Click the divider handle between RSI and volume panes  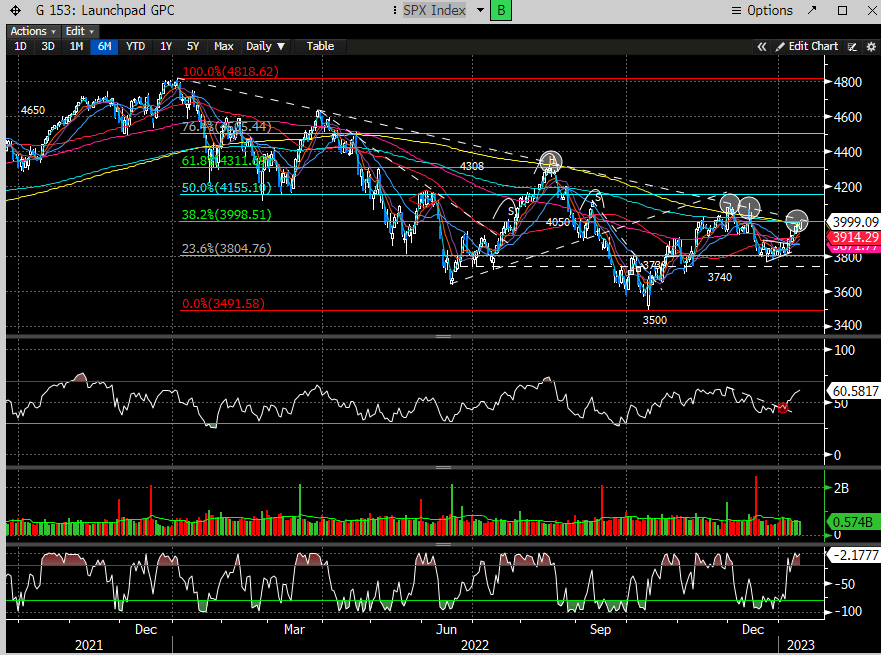444,467
